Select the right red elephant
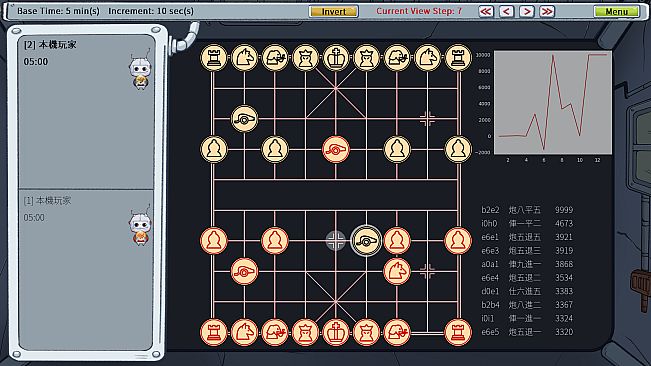Viewport: 651px width, 366px height. click(397, 332)
